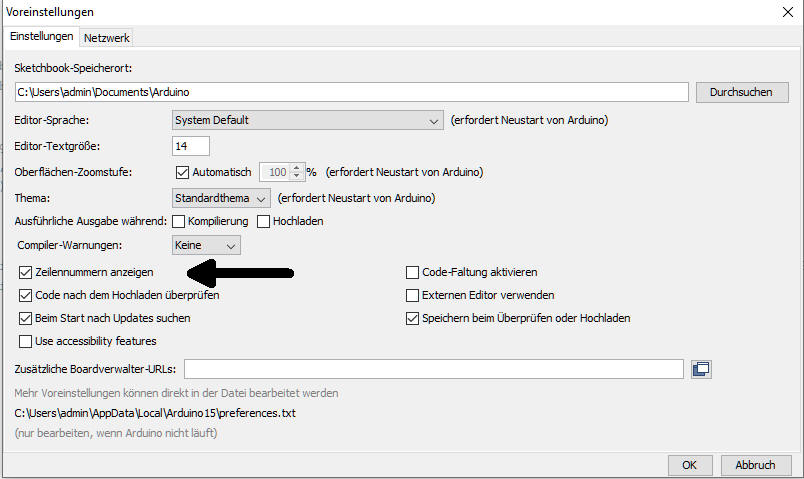Increase the zoom percentage with up spinner arrow
The height and width of the screenshot is (479, 804).
pyautogui.click(x=296, y=168)
